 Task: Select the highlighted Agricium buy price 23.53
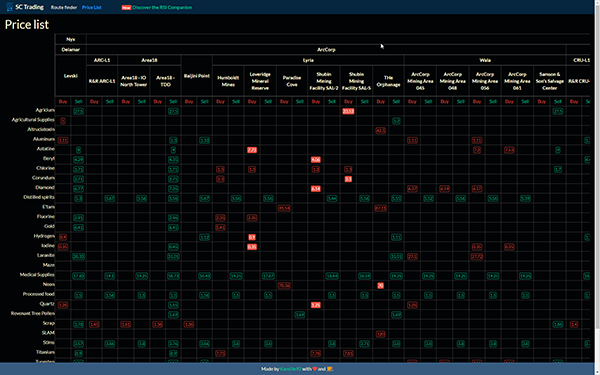tap(348, 111)
